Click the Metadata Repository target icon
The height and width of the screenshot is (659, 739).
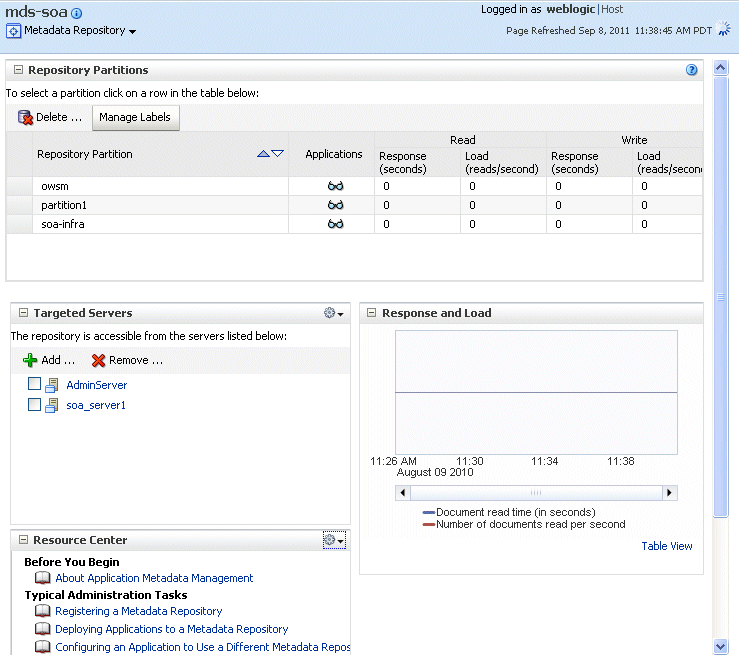coord(13,31)
